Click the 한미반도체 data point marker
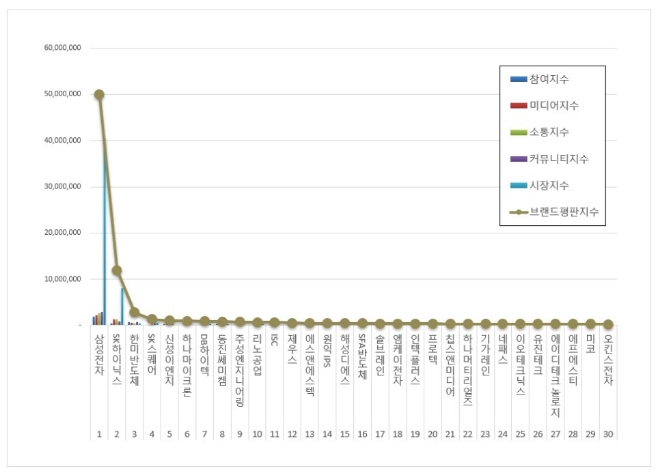 pyautogui.click(x=134, y=312)
